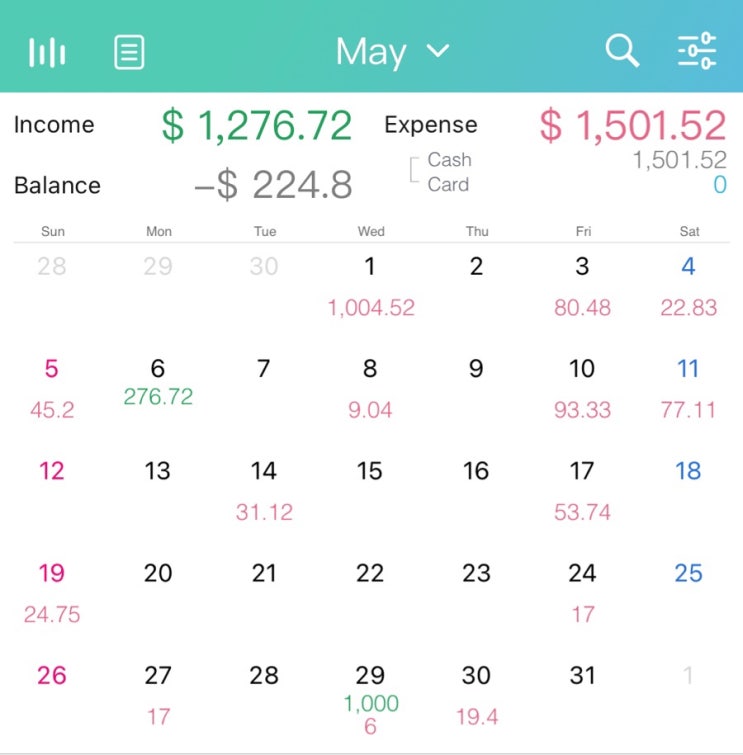Open the filter sliders settings icon
743x755 pixels.
coord(697,51)
